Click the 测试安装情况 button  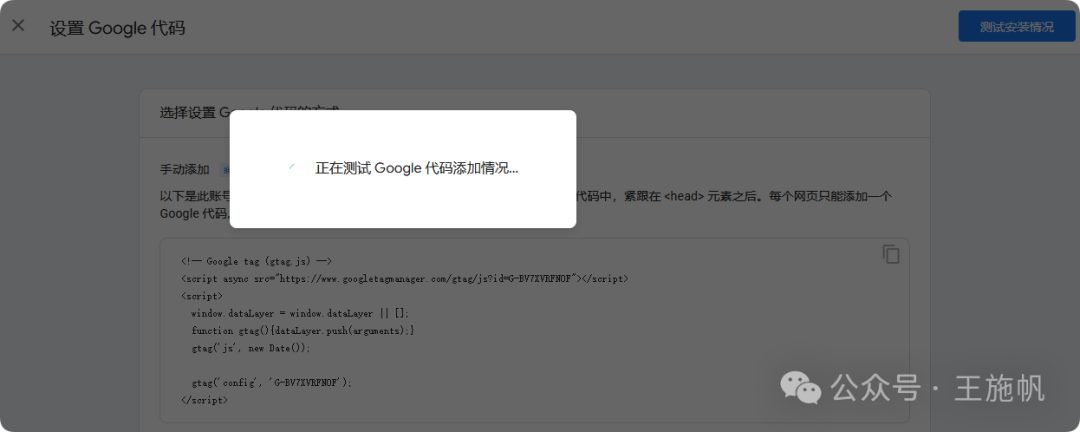pyautogui.click(x=1017, y=27)
